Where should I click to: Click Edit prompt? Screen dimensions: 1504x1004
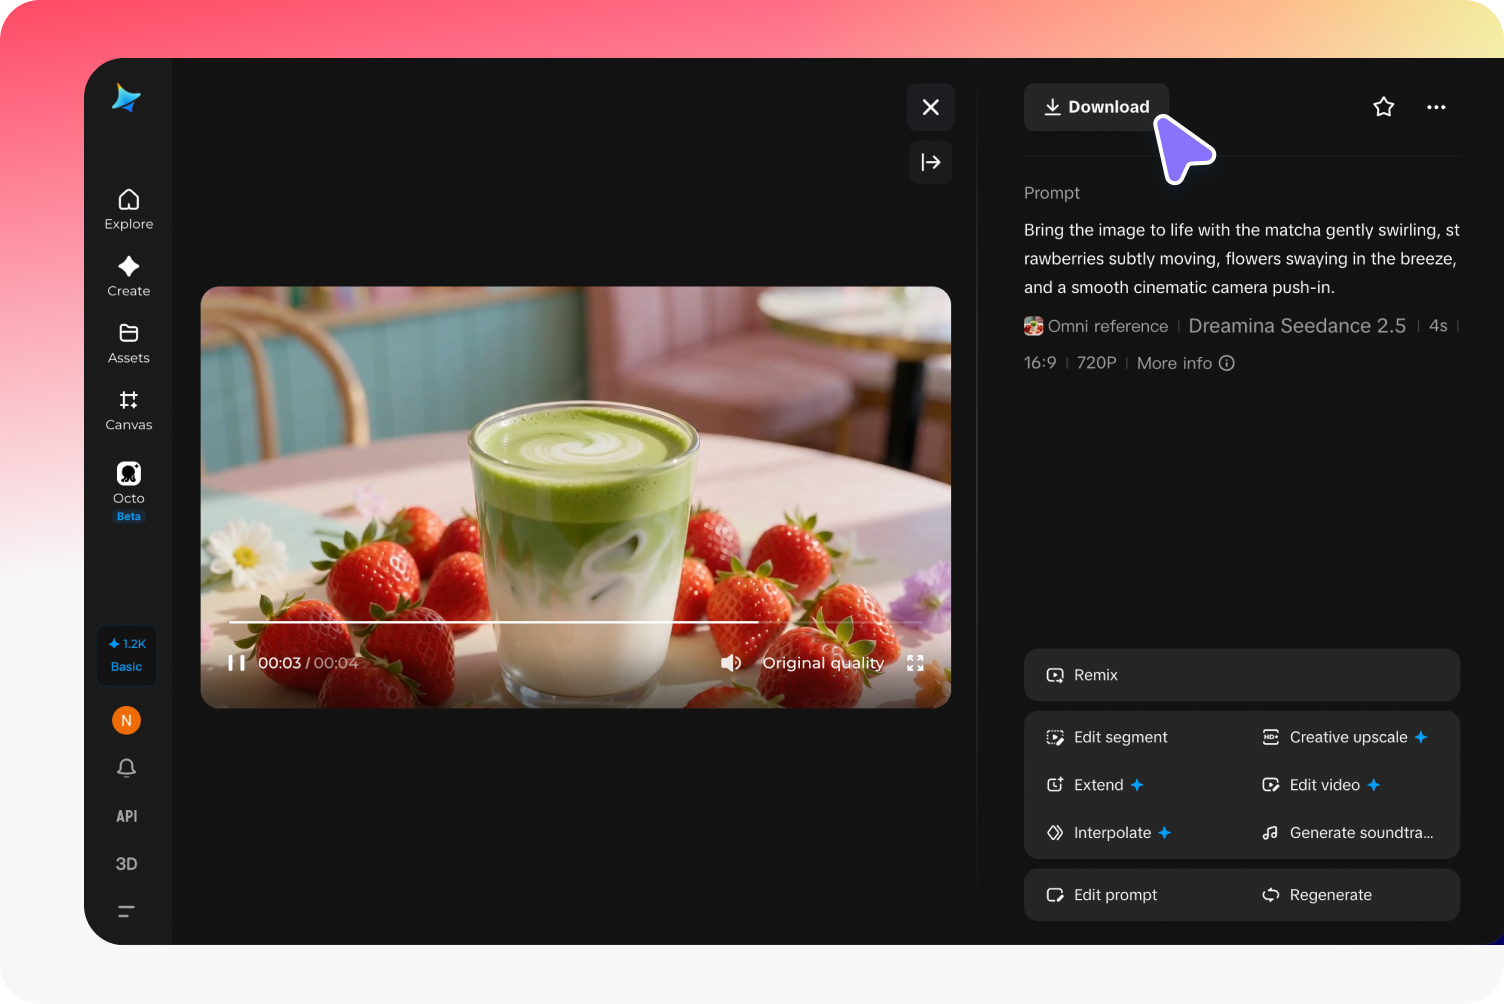click(1102, 895)
